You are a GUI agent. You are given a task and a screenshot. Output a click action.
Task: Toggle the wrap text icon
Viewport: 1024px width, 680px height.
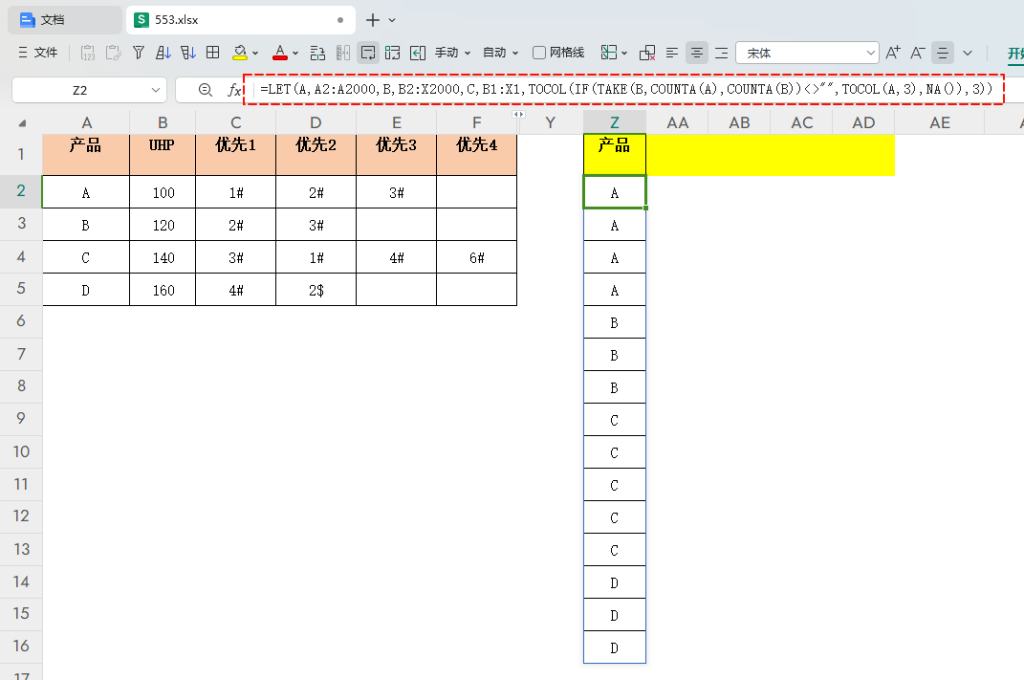coord(368,53)
